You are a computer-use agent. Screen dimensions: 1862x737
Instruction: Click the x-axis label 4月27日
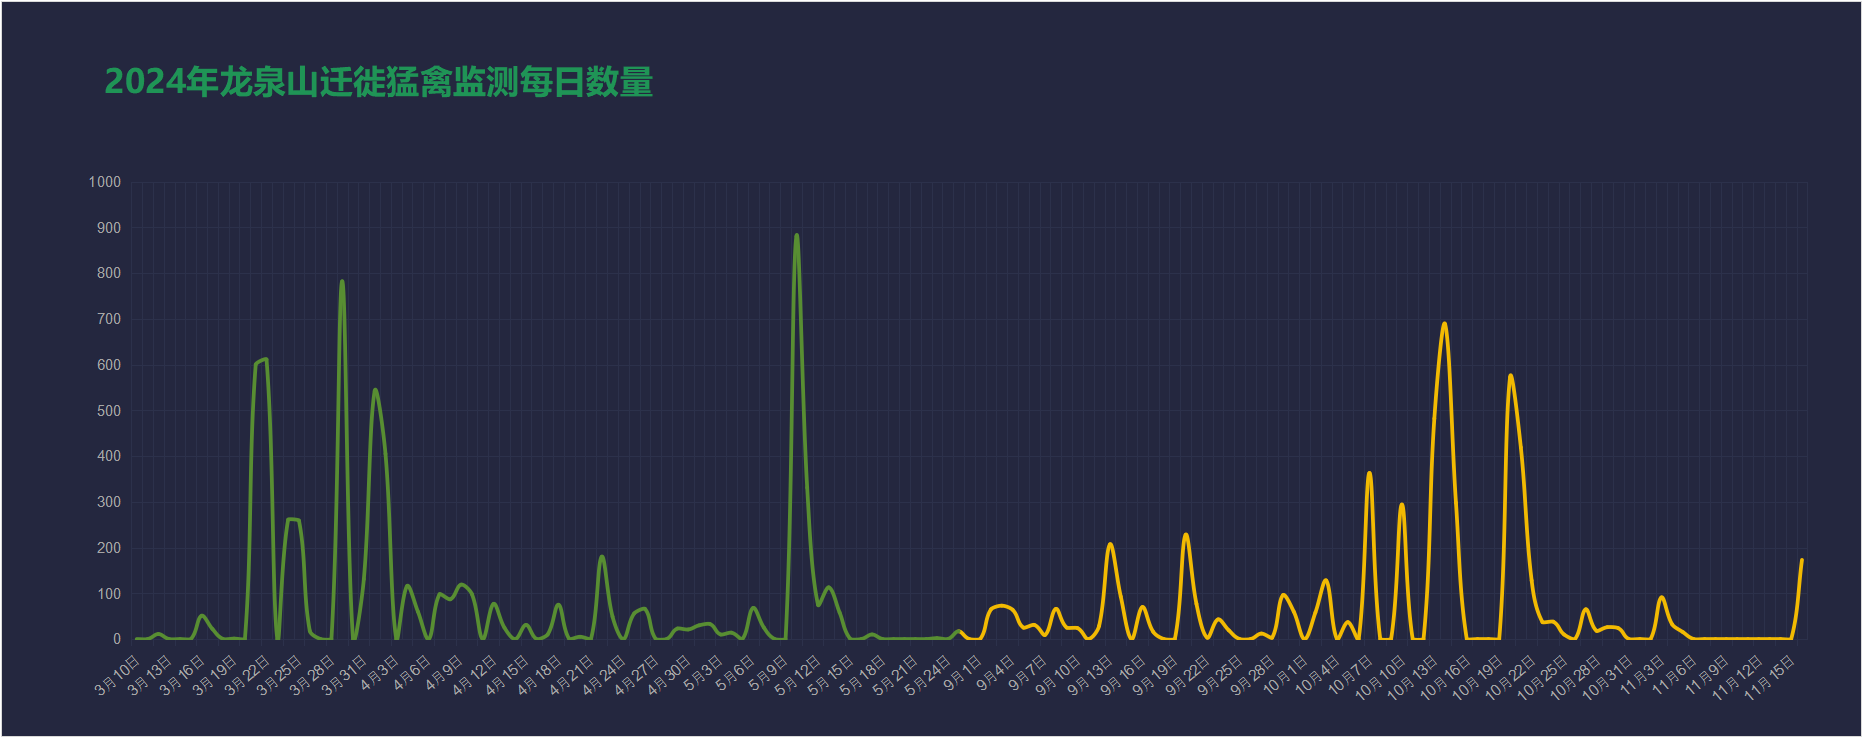(637, 675)
